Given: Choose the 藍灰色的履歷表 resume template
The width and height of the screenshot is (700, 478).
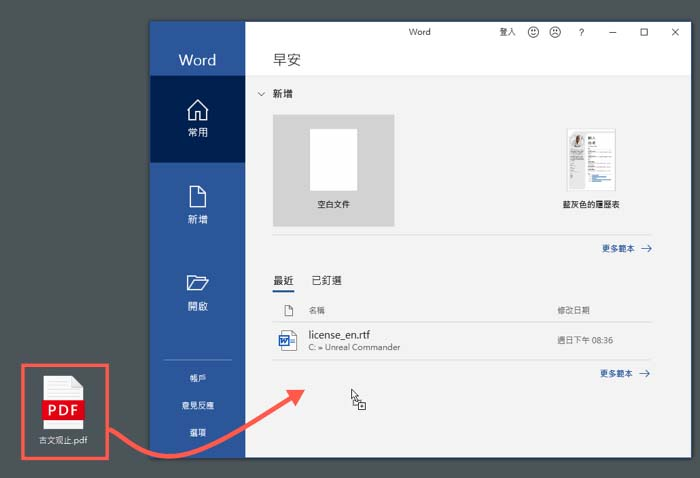Looking at the screenshot, I should click(x=591, y=170).
